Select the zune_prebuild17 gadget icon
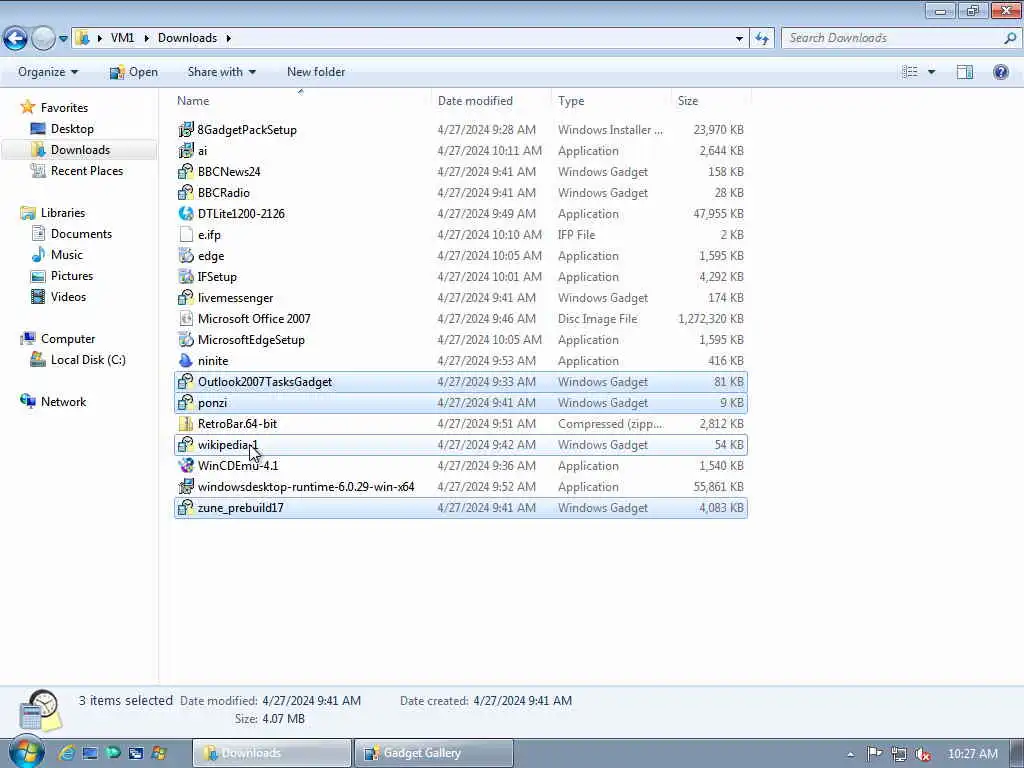The height and width of the screenshot is (768, 1024). click(186, 507)
